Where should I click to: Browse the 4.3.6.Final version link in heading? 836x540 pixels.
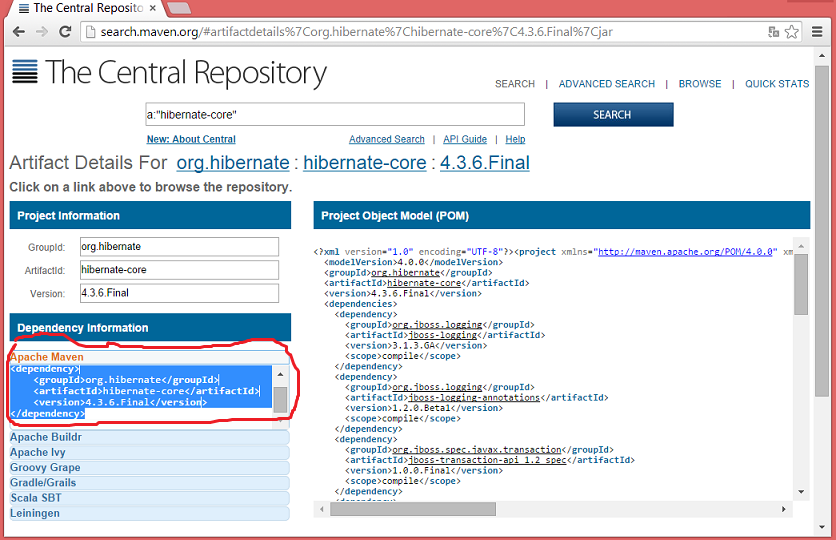[x=485, y=163]
